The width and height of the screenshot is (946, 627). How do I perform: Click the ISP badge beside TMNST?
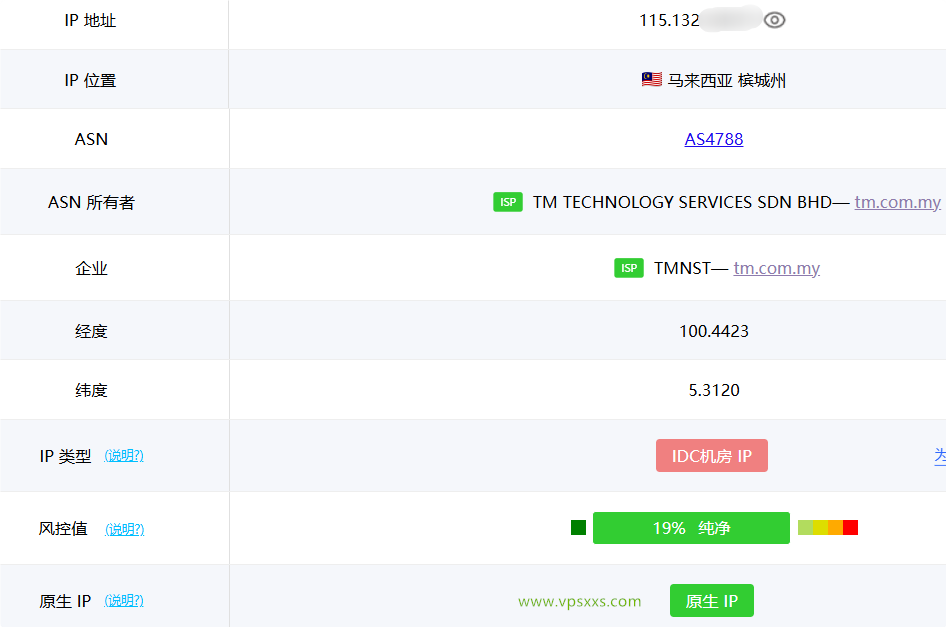point(628,268)
